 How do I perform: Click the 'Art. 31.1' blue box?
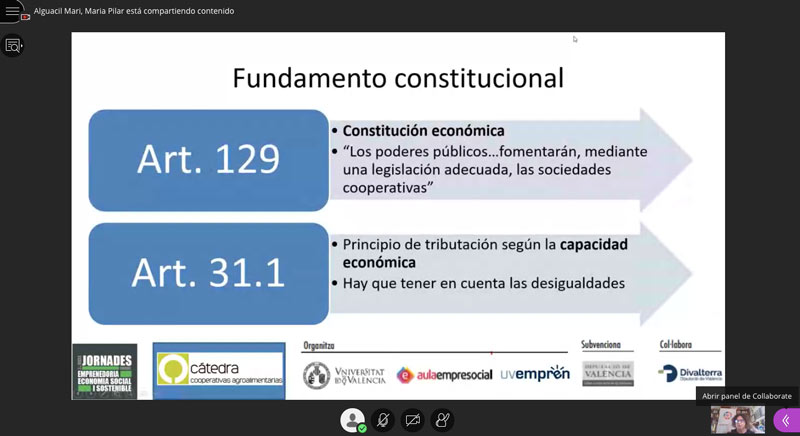point(208,273)
